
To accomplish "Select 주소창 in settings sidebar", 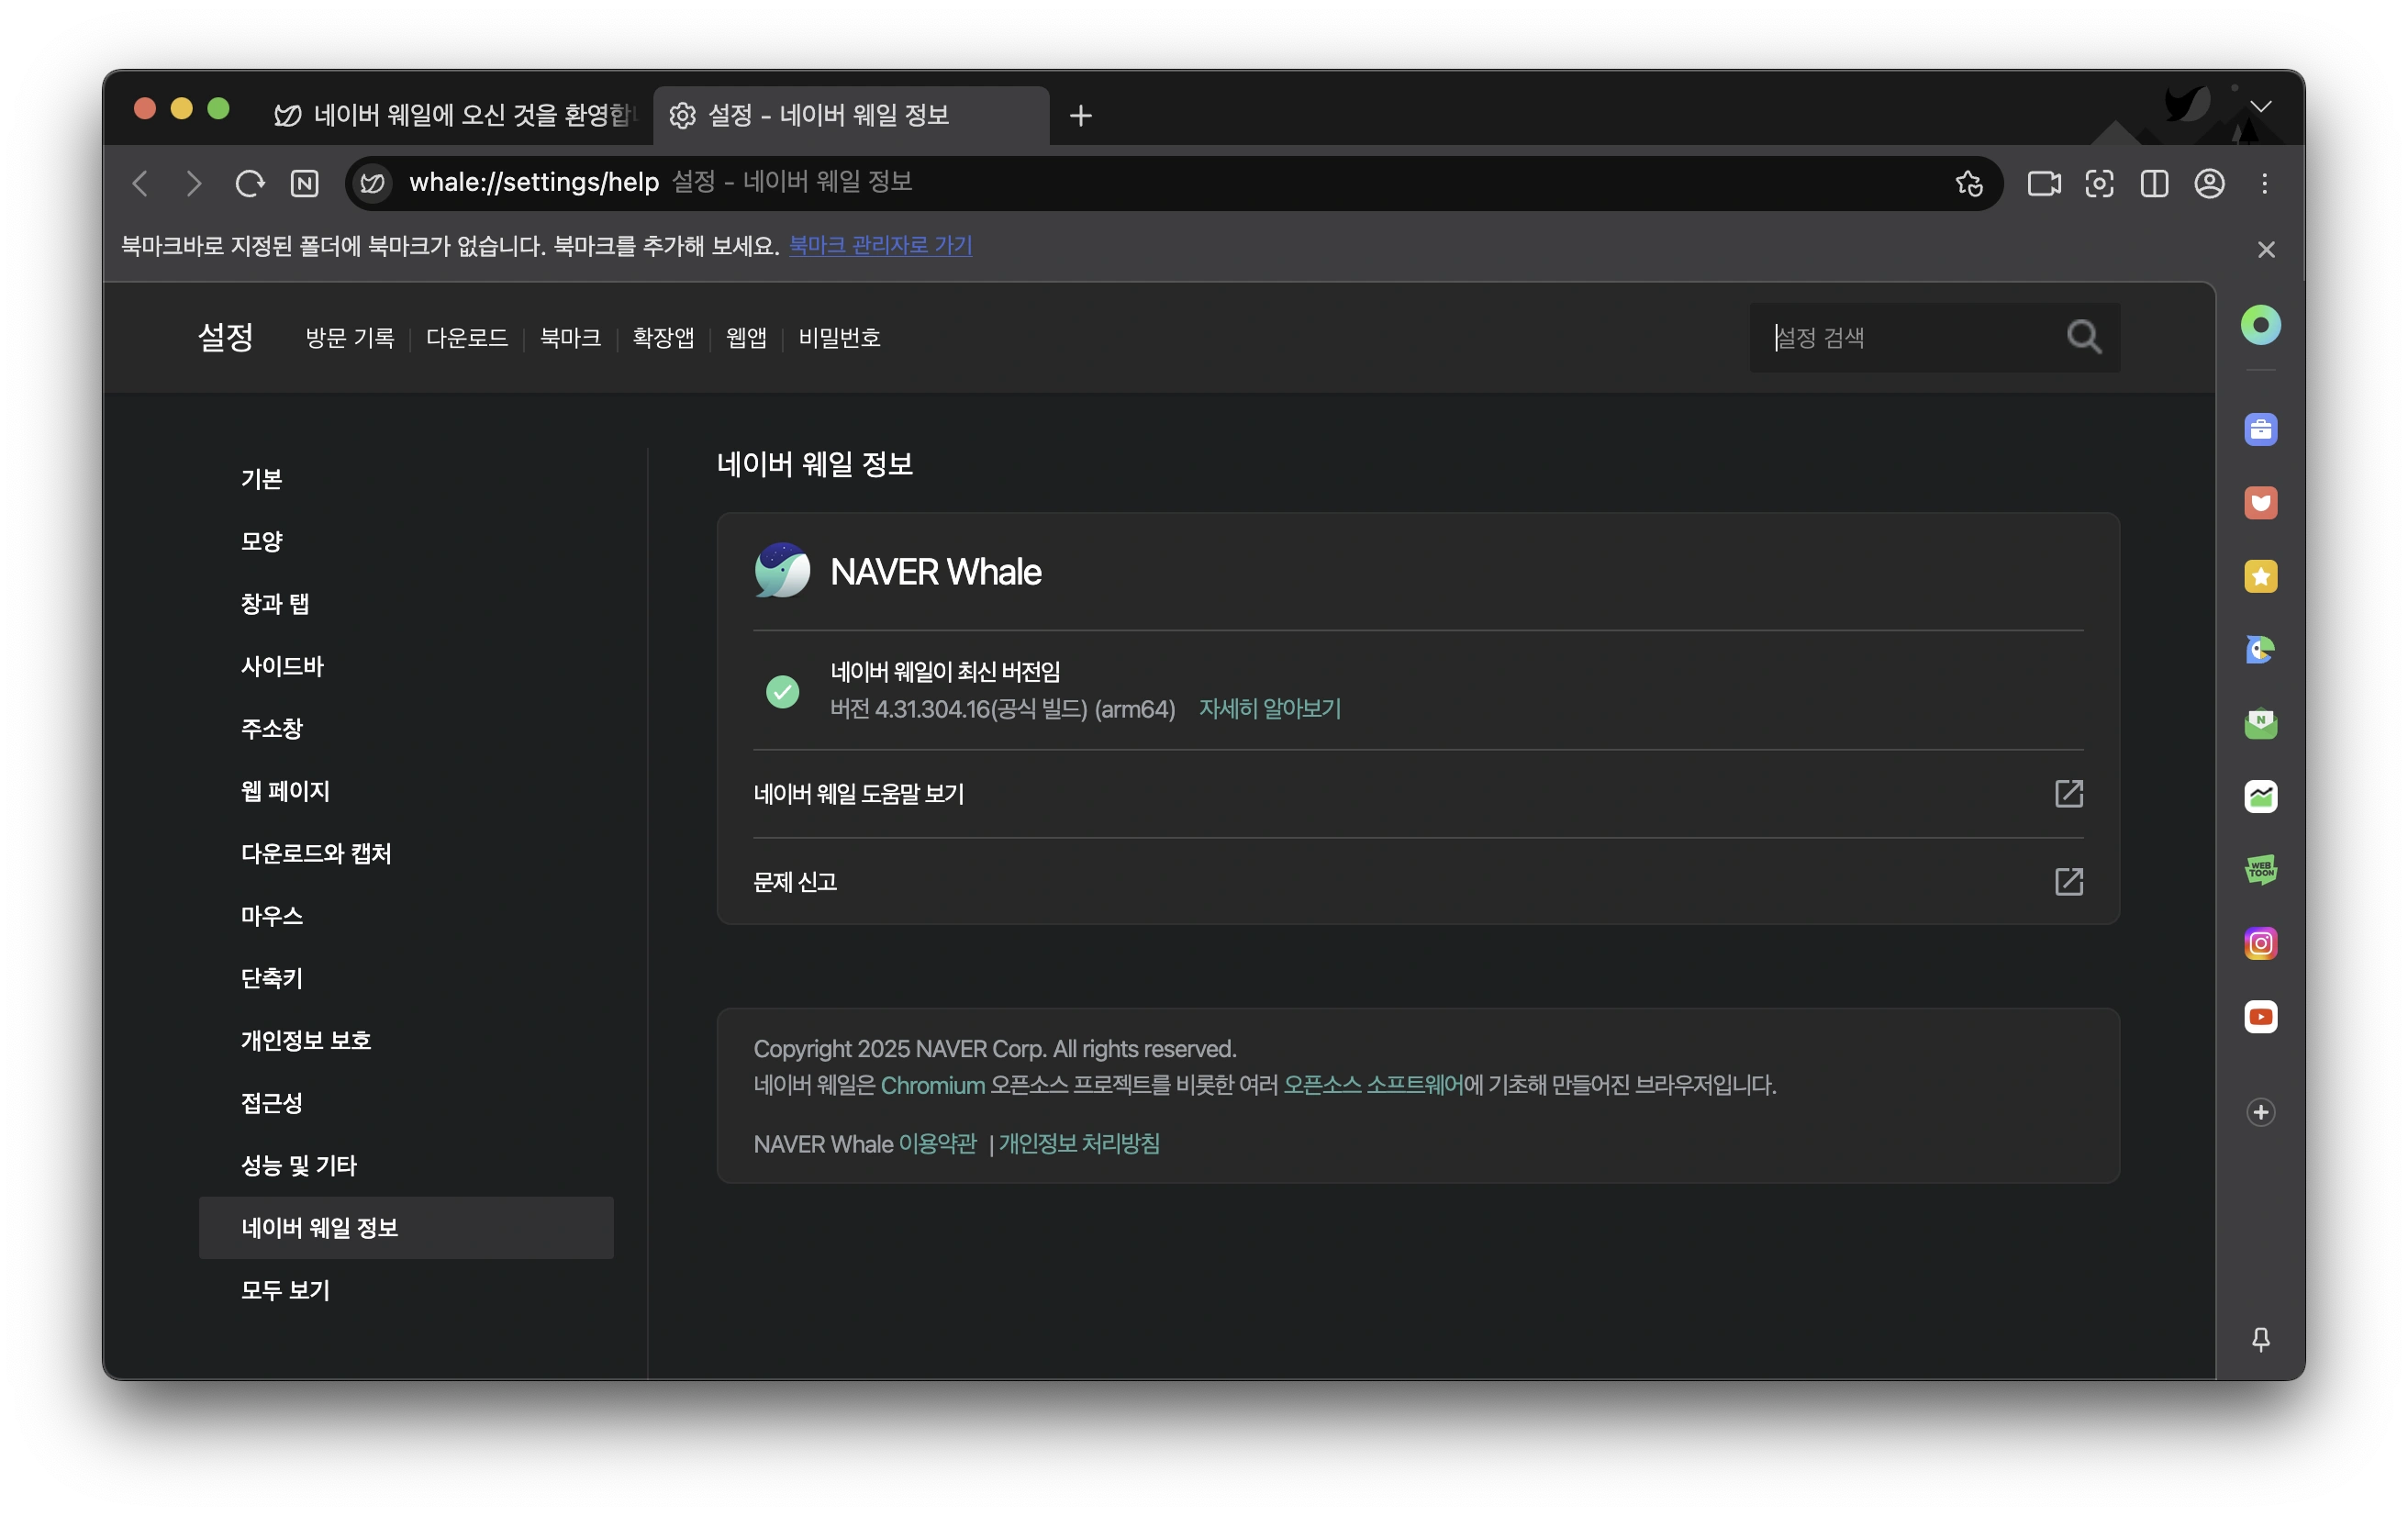I will click(406, 728).
